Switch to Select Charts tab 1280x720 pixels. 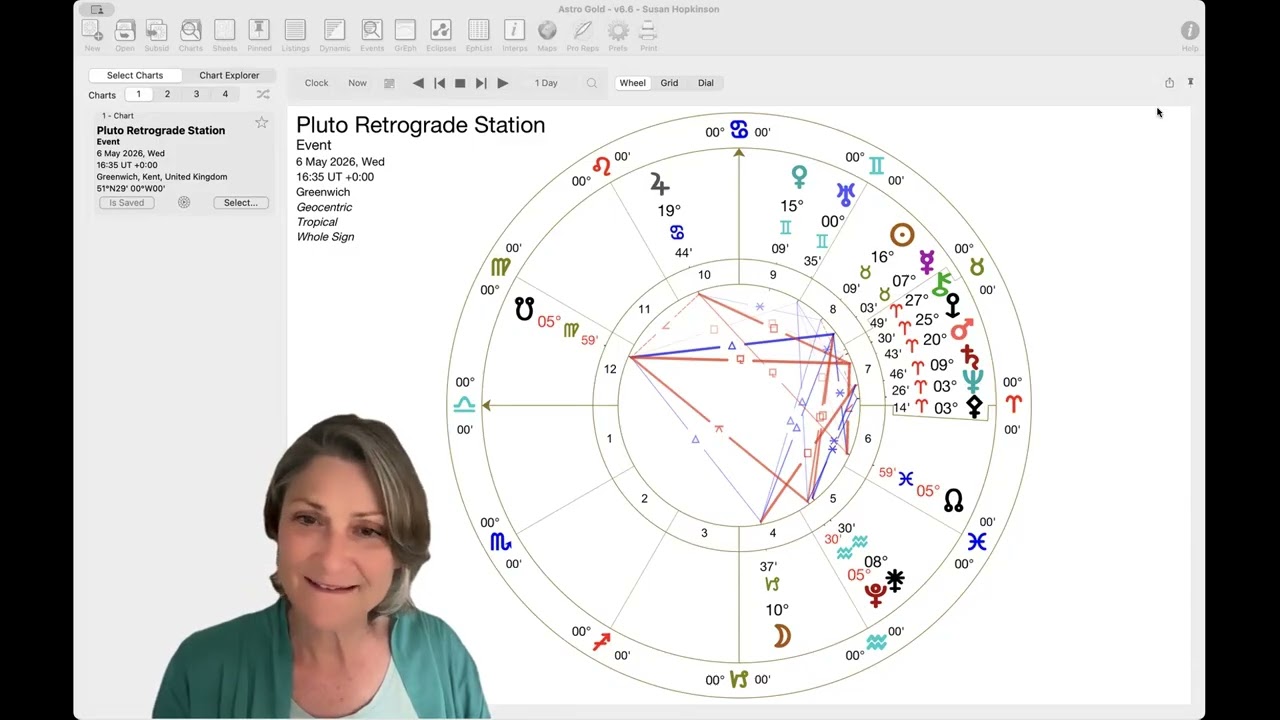[135, 75]
